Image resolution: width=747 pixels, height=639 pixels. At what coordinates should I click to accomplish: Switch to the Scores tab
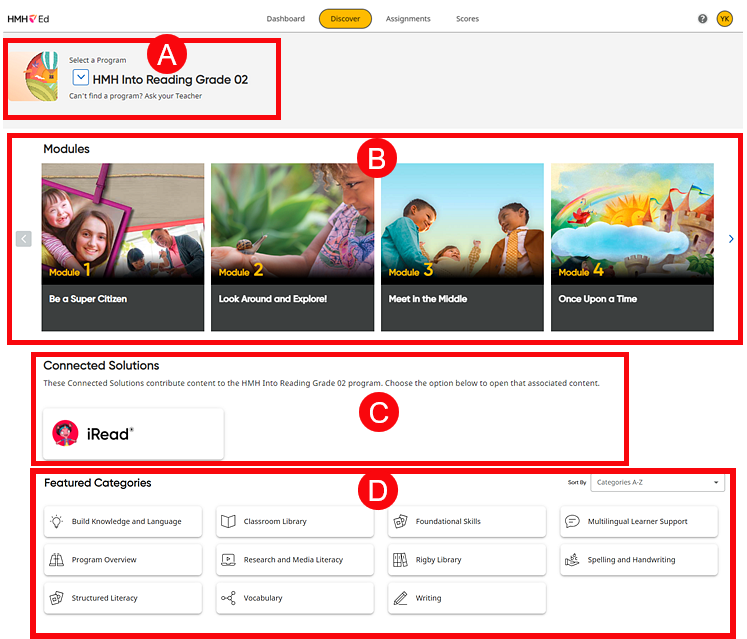pyautogui.click(x=467, y=19)
